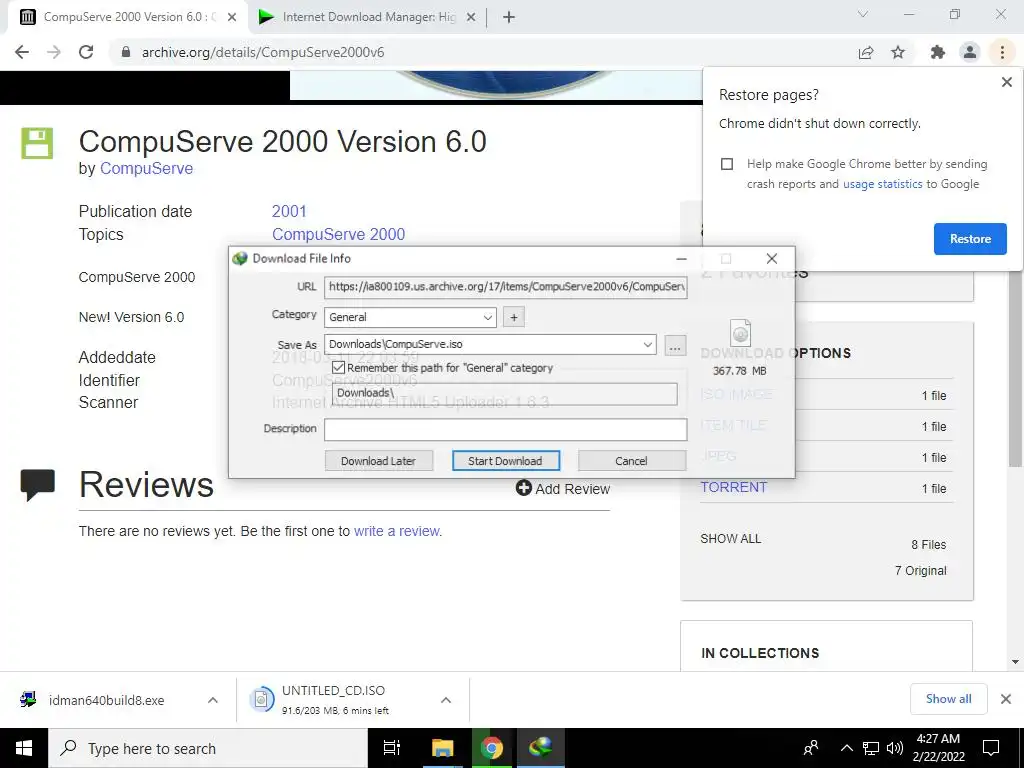Viewport: 1024px width, 768px height.
Task: Click the green floppy disk software icon
Action: 37,143
